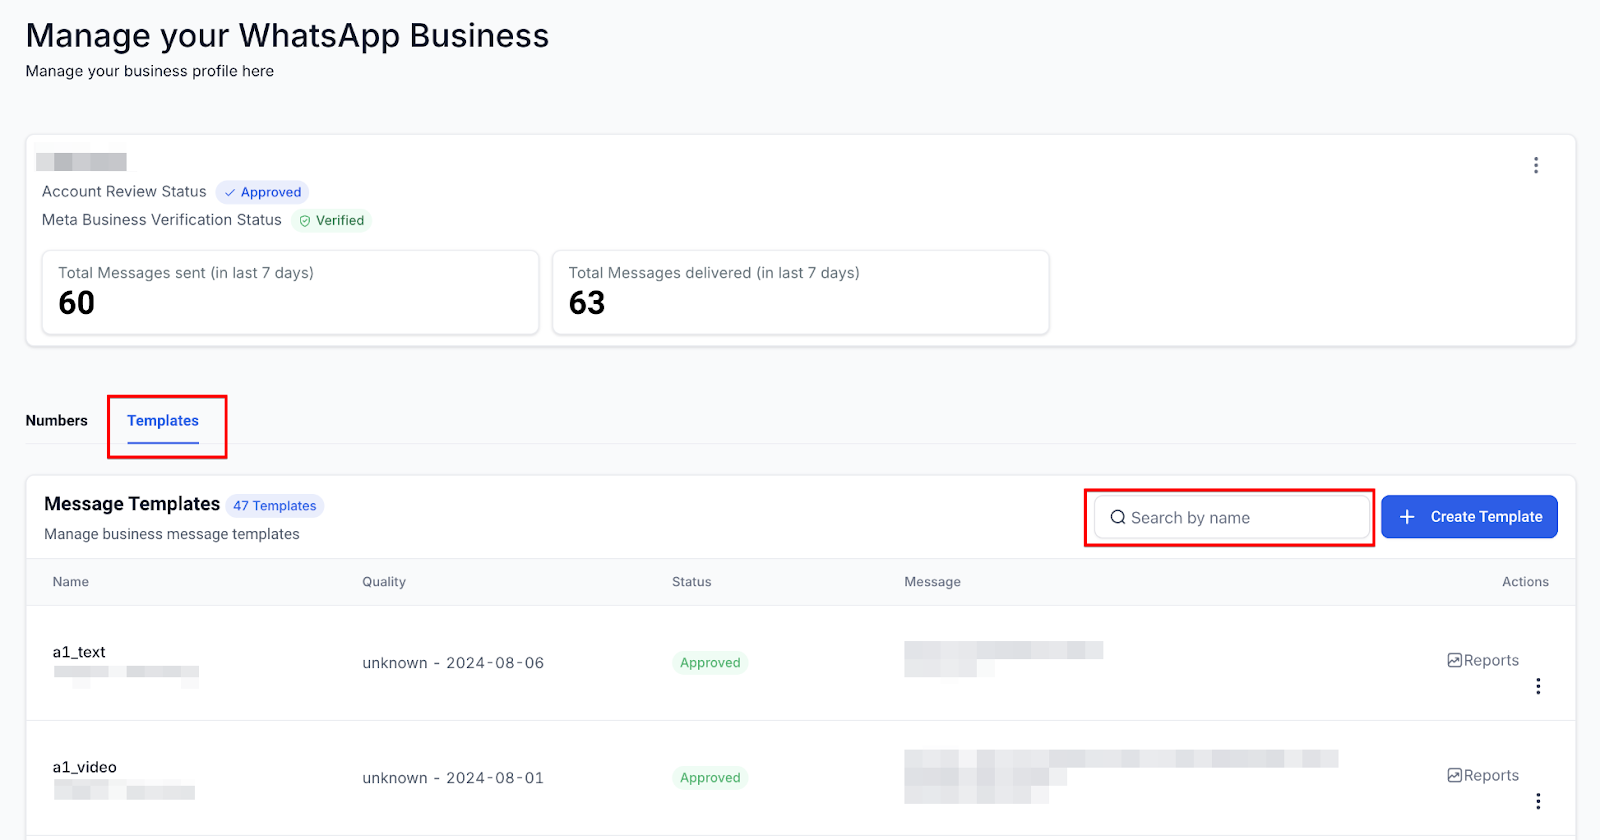The height and width of the screenshot is (840, 1600).
Task: Click the Actions column header
Action: point(1525,582)
